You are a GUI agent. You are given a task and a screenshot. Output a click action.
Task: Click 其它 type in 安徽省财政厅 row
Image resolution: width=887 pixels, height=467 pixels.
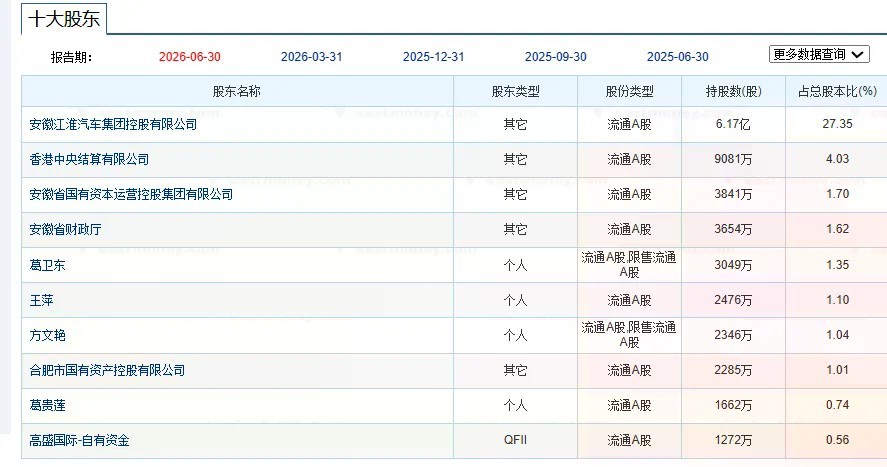pyautogui.click(x=515, y=230)
